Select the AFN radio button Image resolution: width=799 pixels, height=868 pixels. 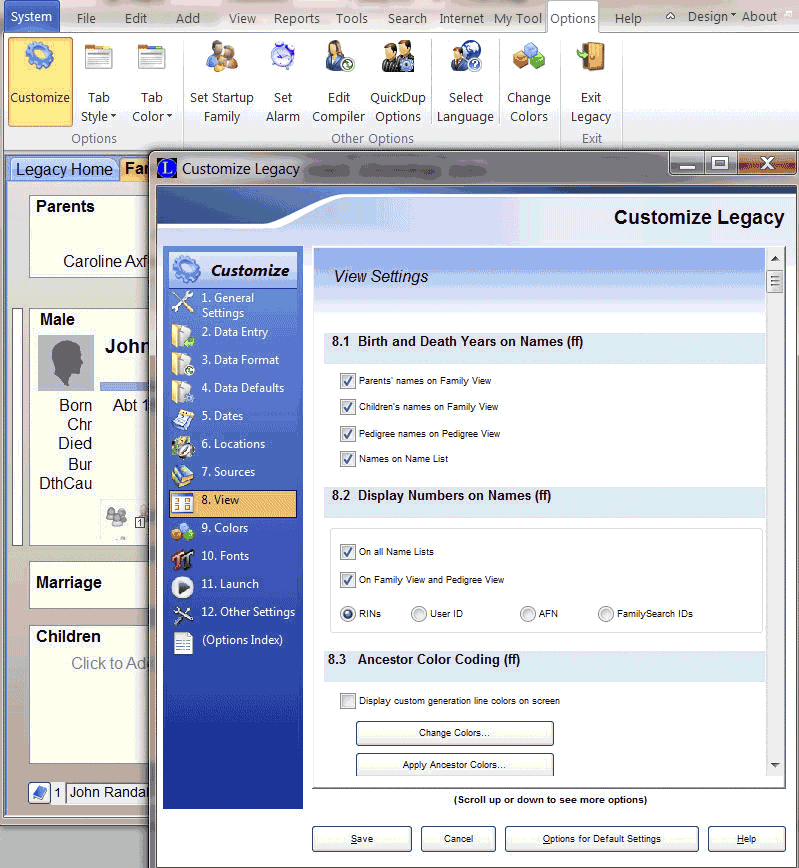[x=528, y=614]
